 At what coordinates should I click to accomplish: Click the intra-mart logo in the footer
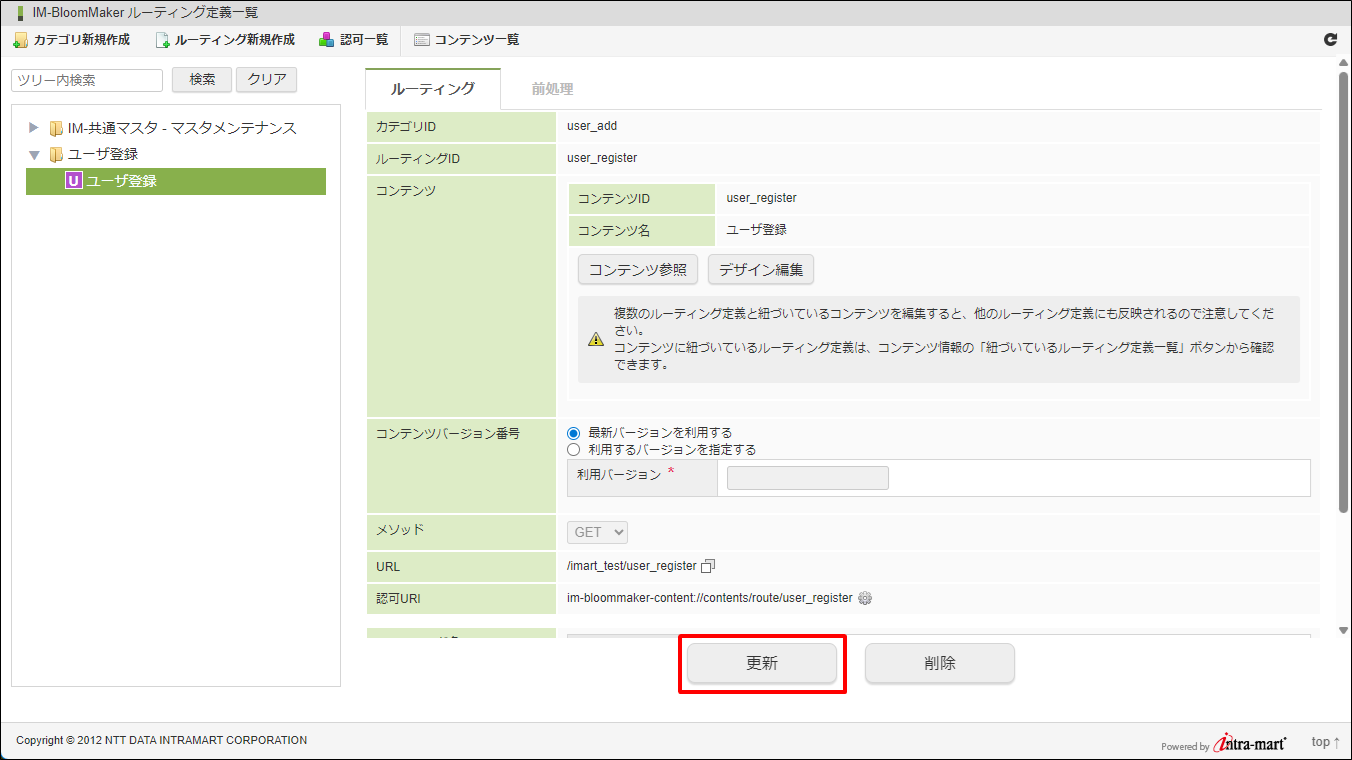click(1250, 743)
